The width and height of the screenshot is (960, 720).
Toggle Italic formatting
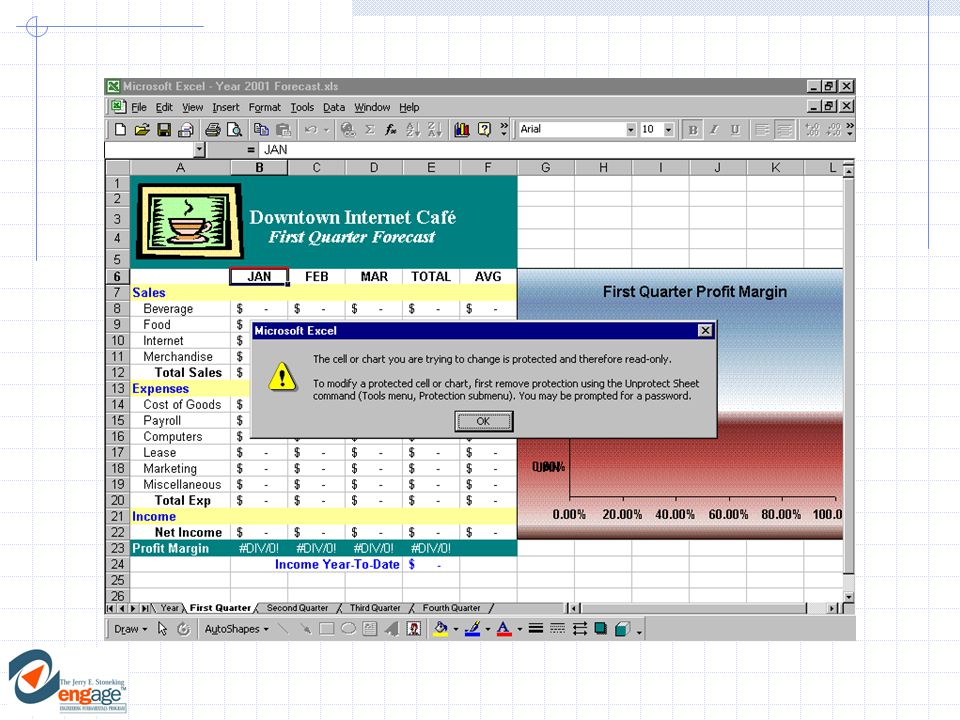click(714, 129)
